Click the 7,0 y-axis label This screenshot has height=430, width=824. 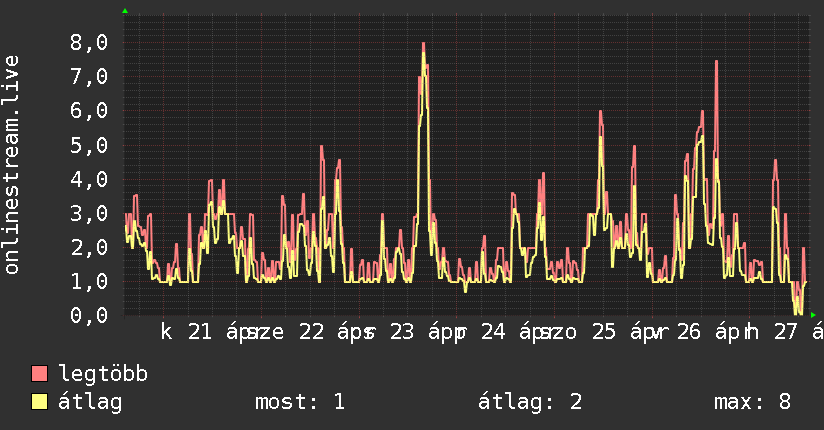point(89,77)
